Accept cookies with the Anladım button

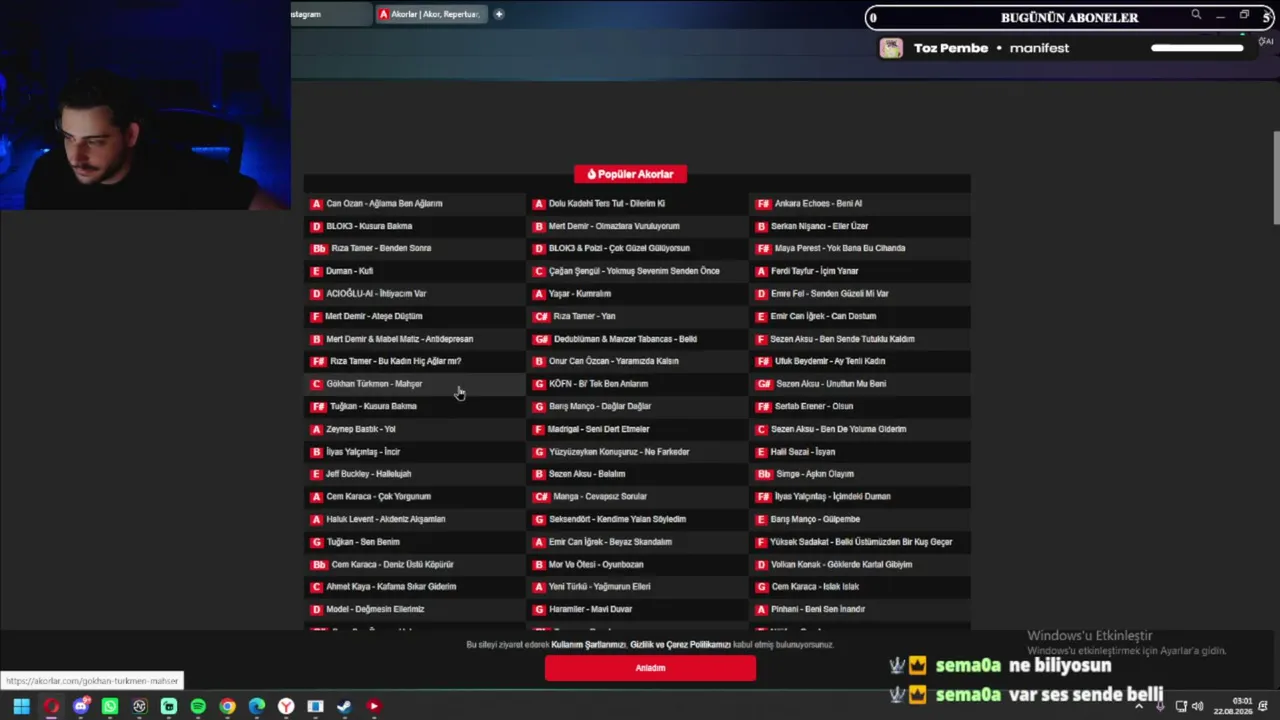650,668
